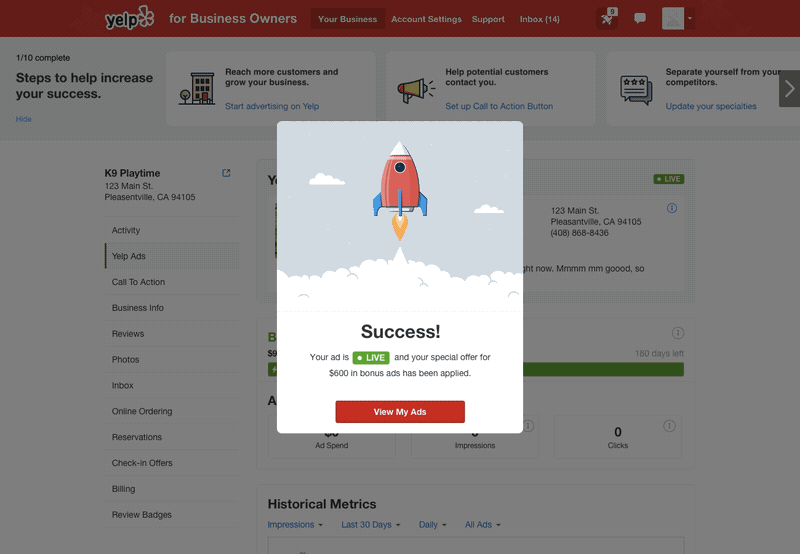Hide the steps to success panel
The height and width of the screenshot is (554, 800).
[23, 119]
